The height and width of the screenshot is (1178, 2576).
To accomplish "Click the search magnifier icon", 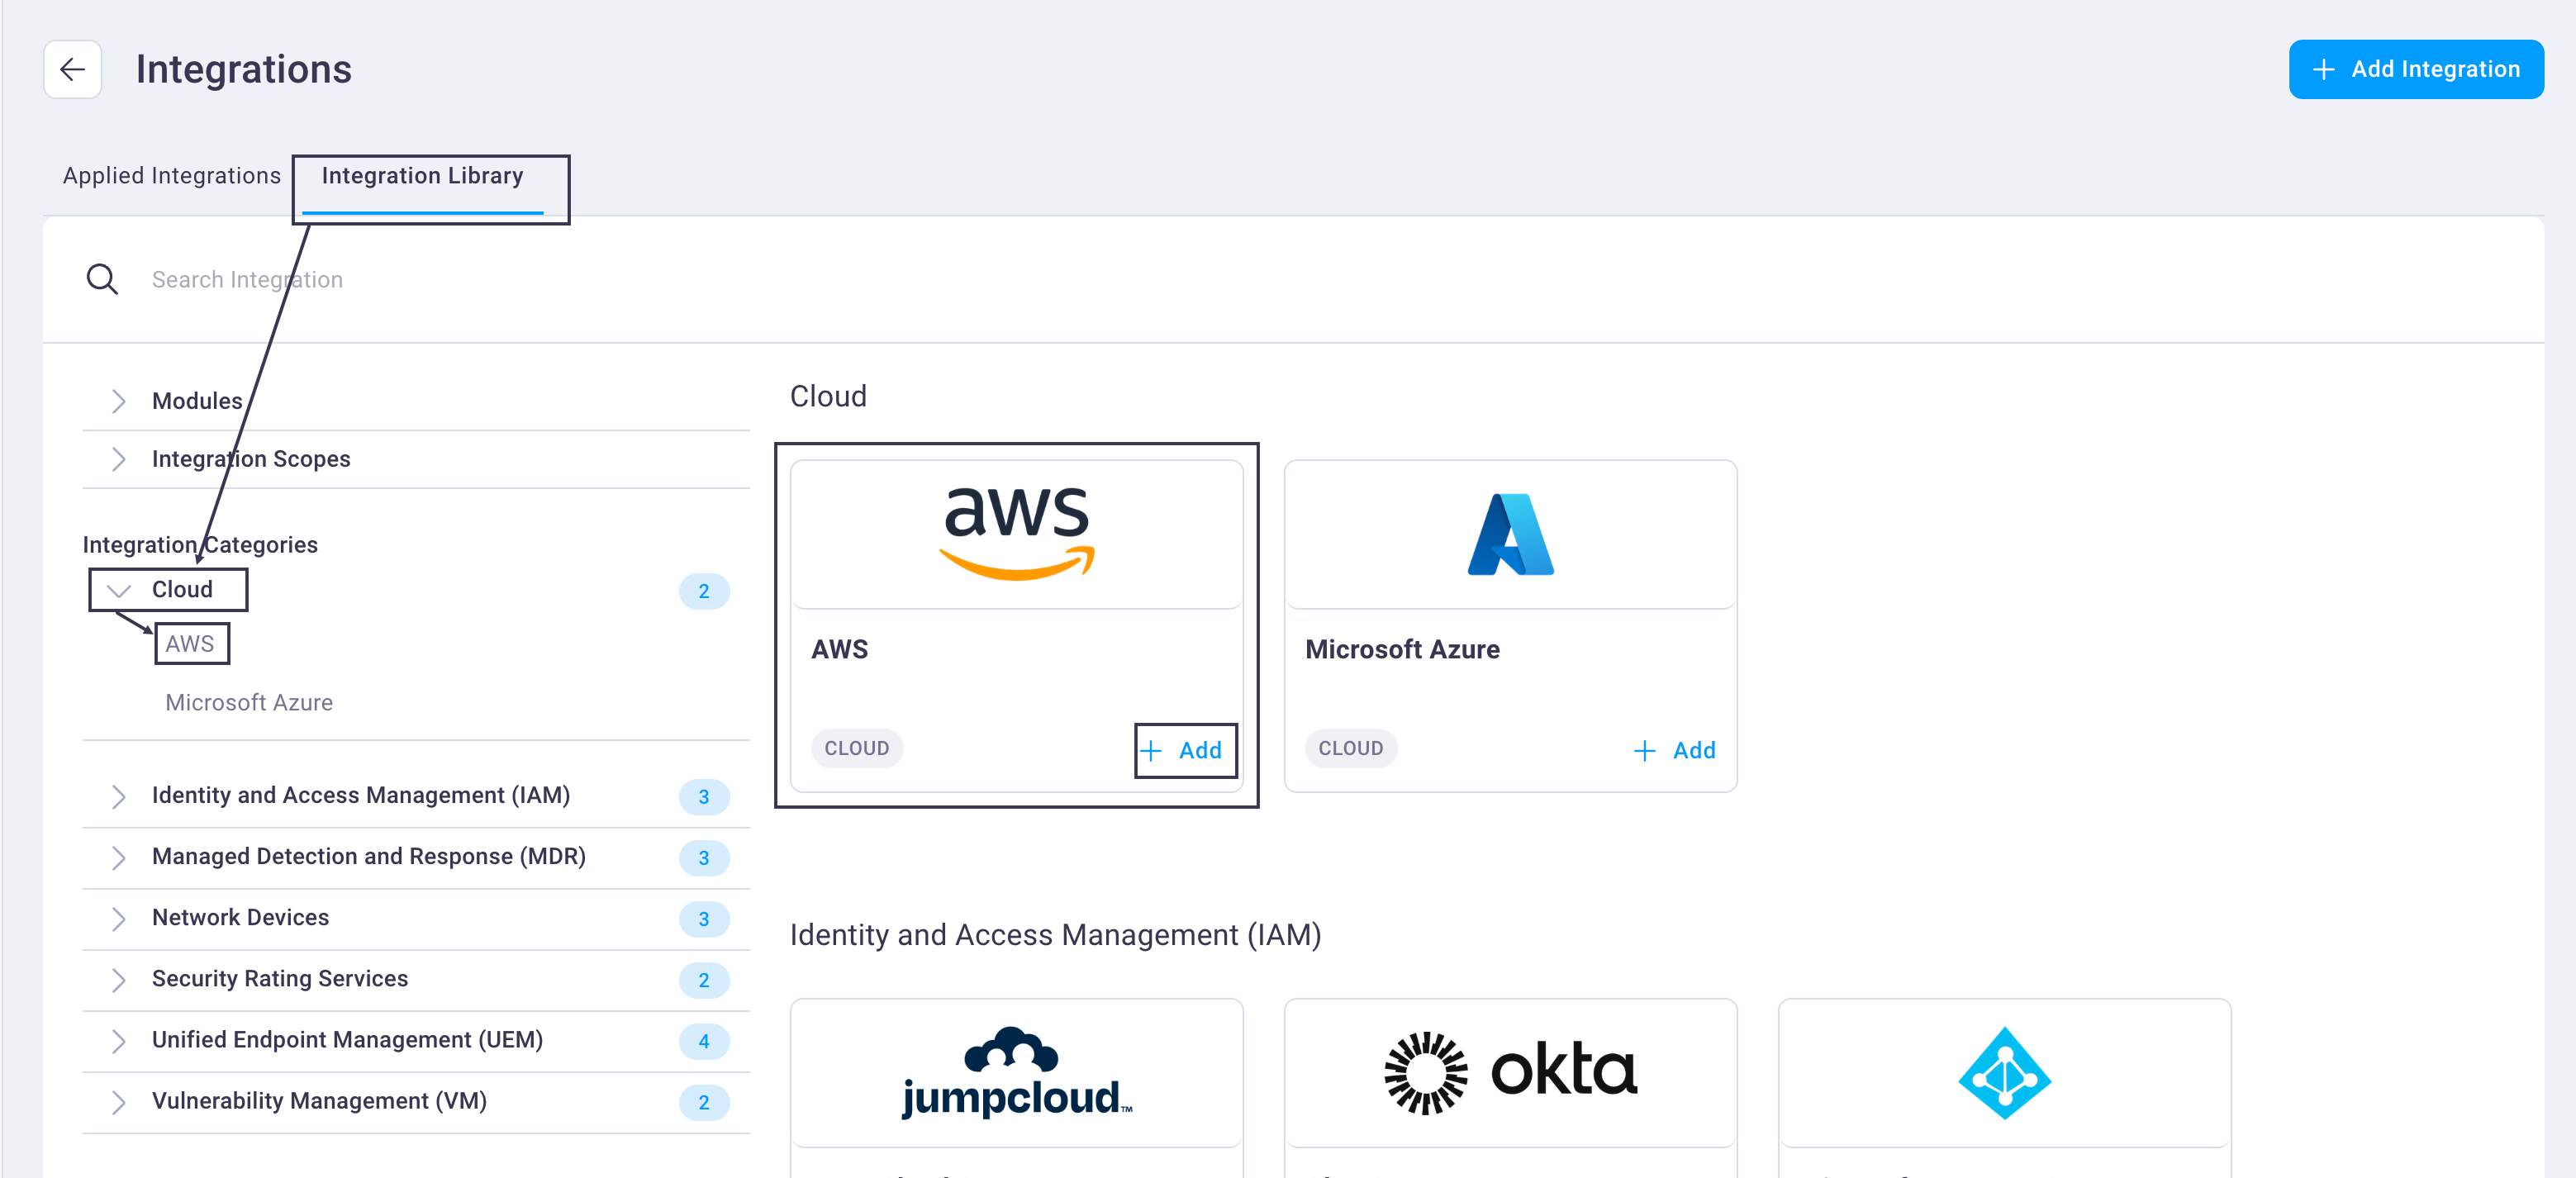I will [102, 279].
